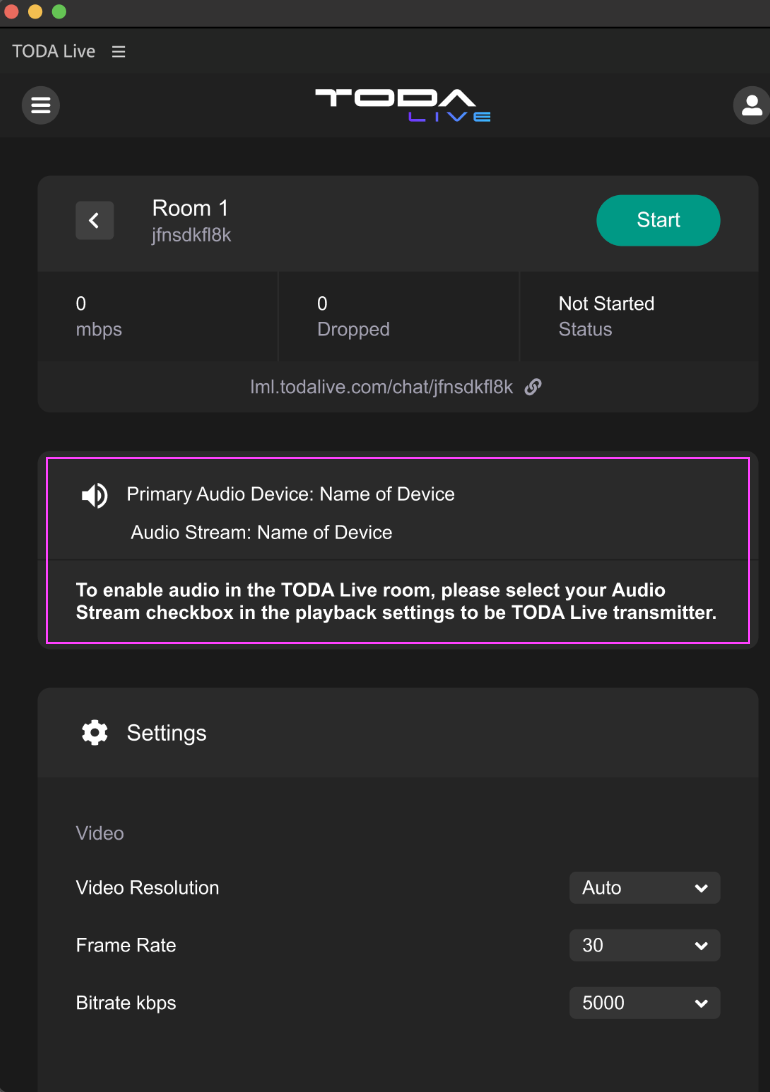Open the Bitrate kbps 5000 dropdown
This screenshot has height=1092, width=770.
(x=645, y=1003)
